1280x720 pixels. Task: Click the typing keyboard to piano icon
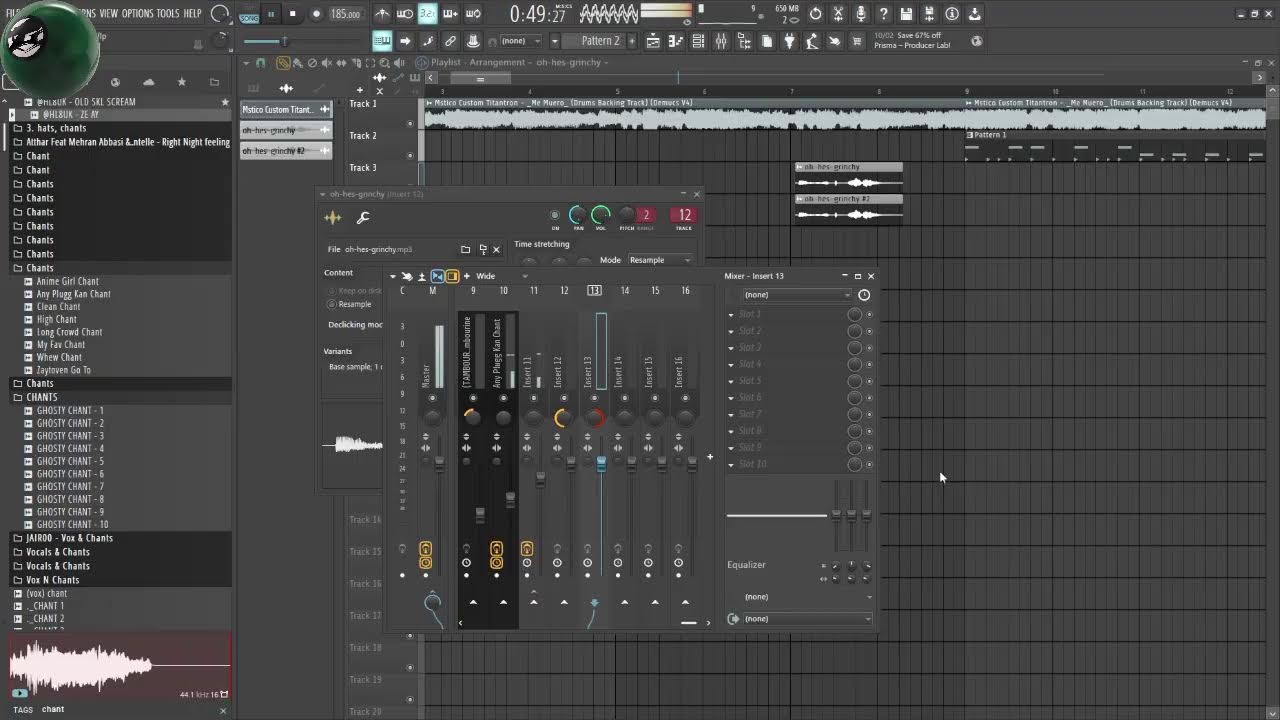(x=383, y=41)
